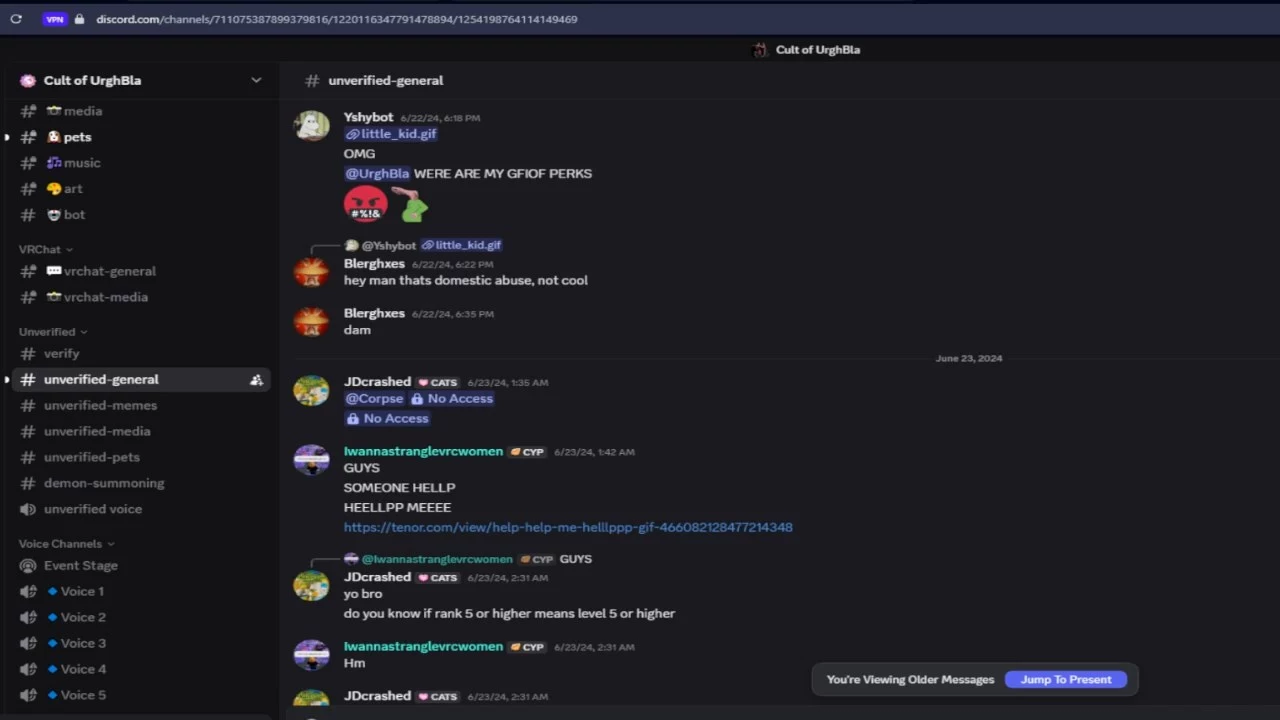Join the Voice 1 channel speaker icon
This screenshot has height=720, width=1280.
point(28,591)
